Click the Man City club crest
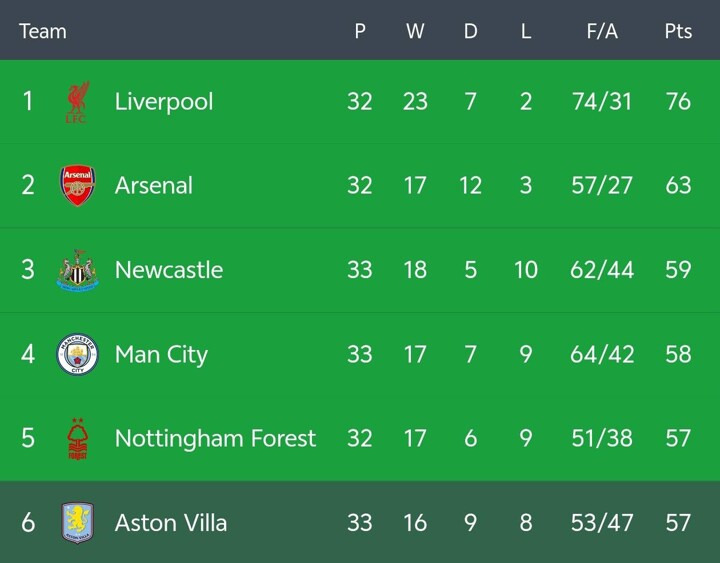 click(77, 355)
